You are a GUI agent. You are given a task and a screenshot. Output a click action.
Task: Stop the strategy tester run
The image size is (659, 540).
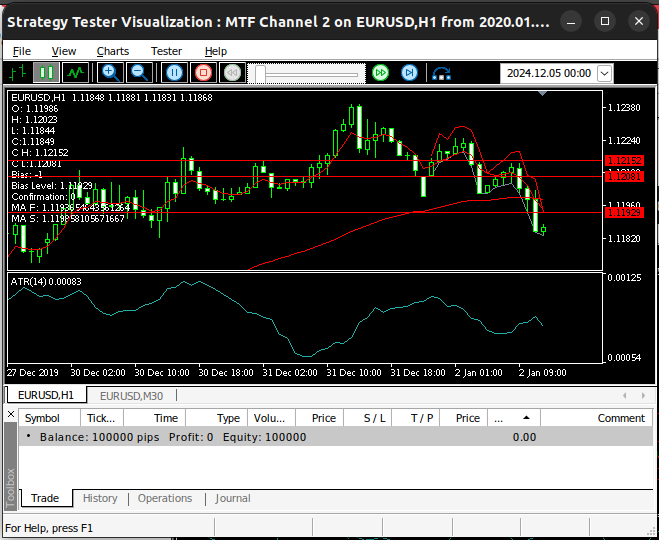(x=203, y=73)
